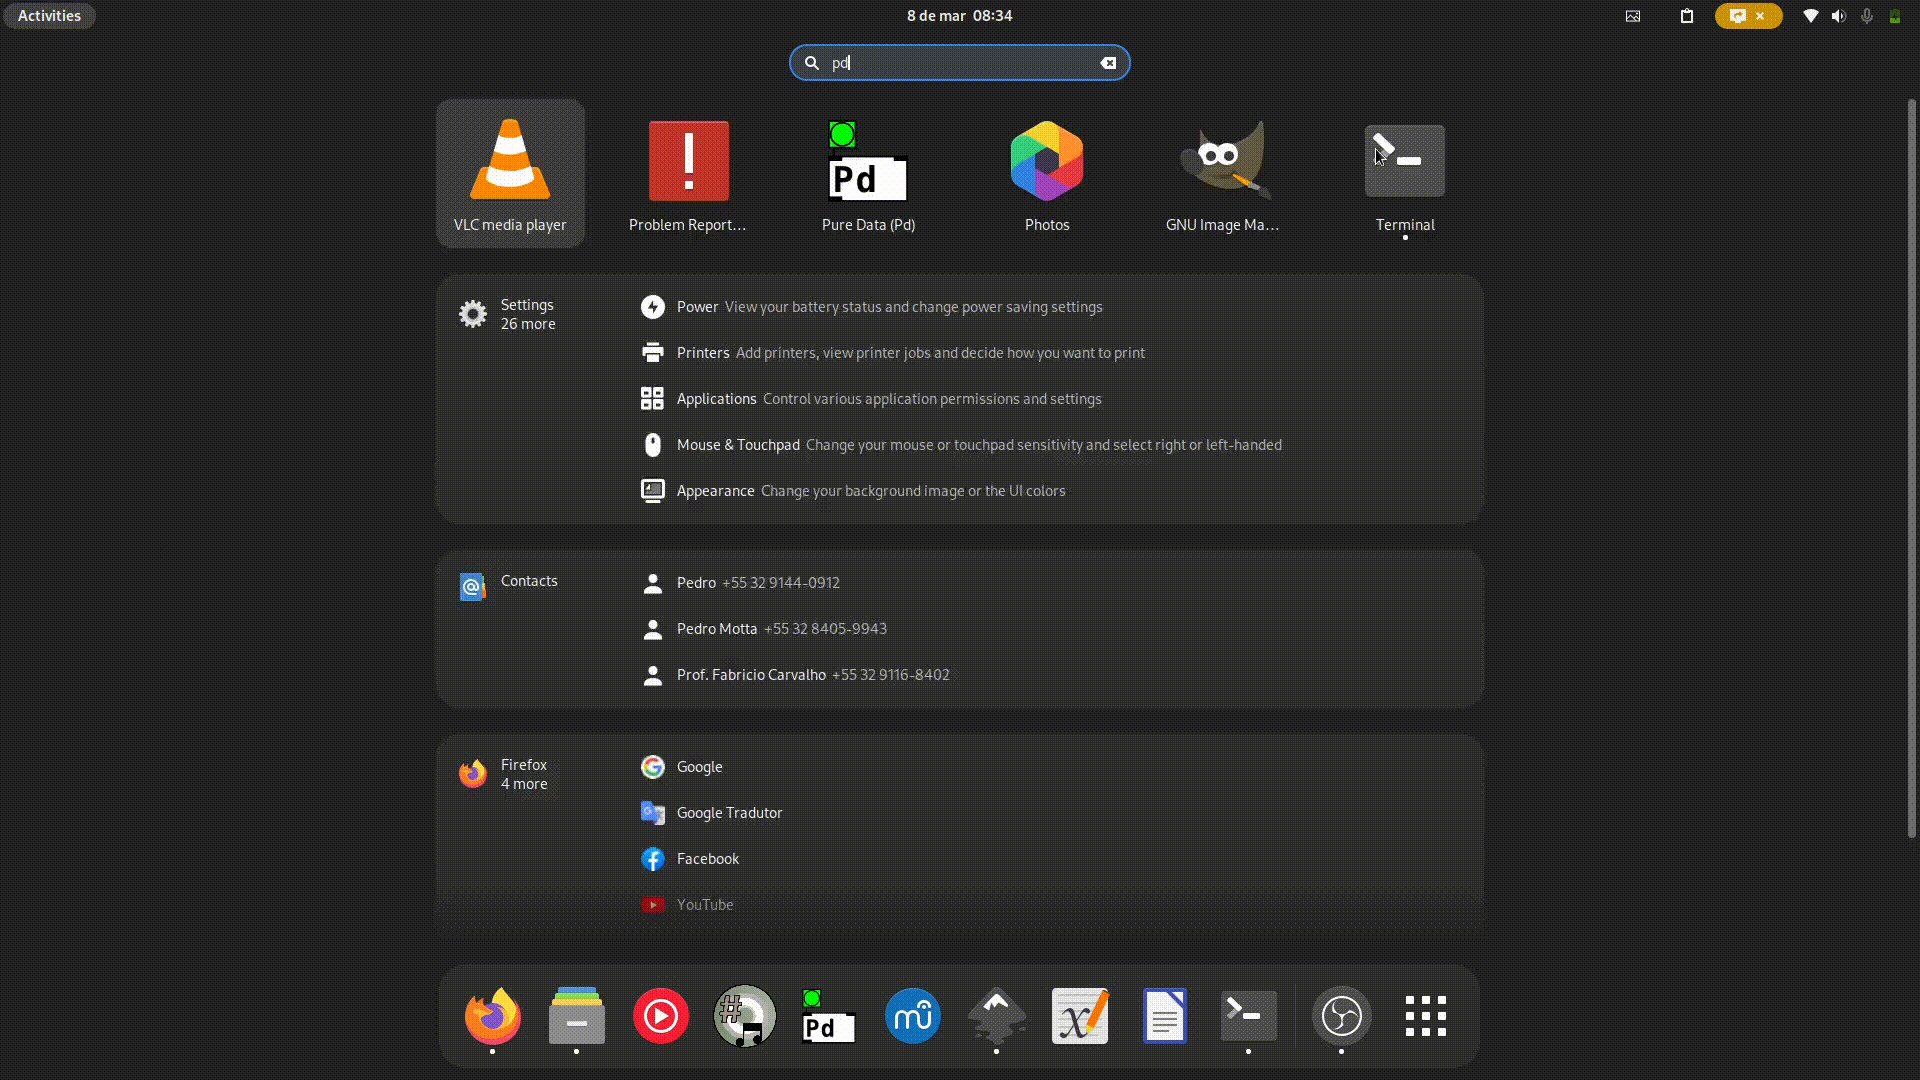Open the text document editor from dock

[x=1165, y=1016]
